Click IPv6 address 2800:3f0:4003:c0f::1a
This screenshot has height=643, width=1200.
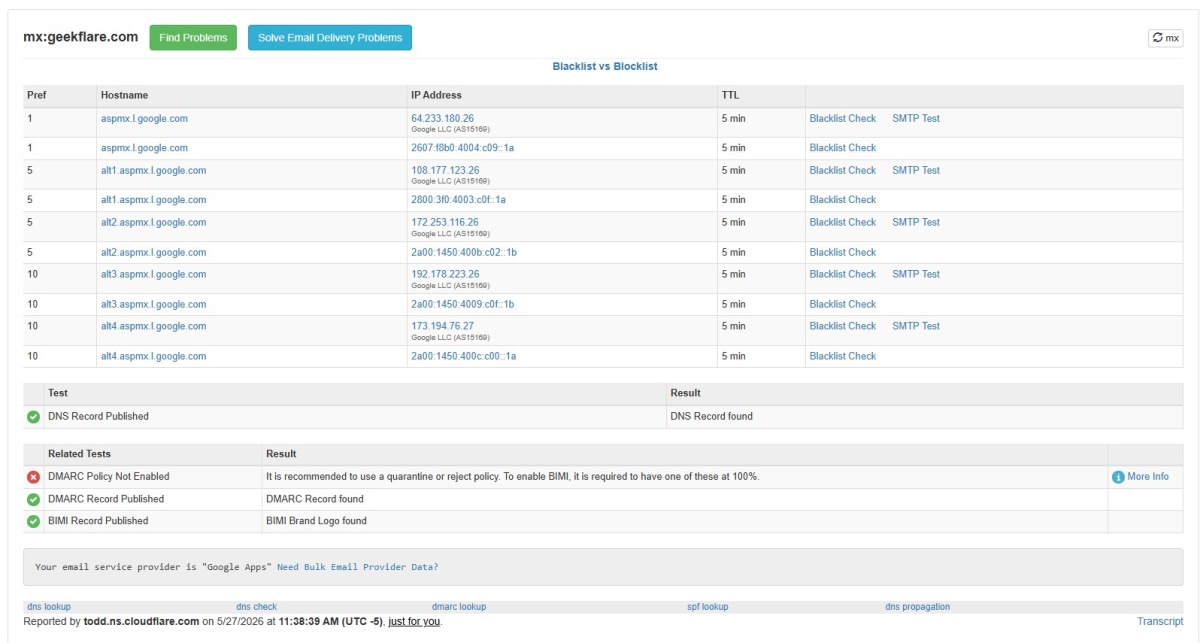coord(458,200)
